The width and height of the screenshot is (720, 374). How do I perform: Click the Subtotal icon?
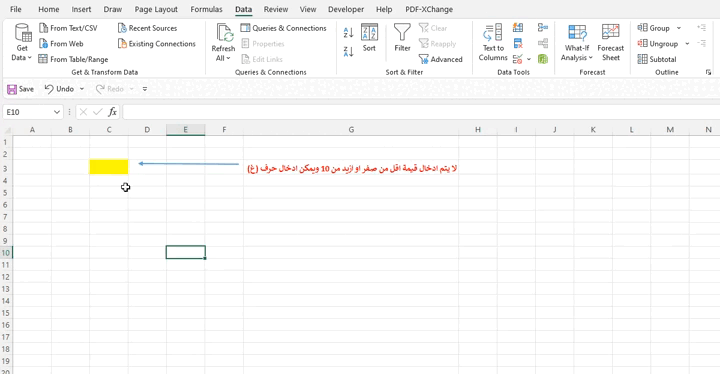click(657, 59)
